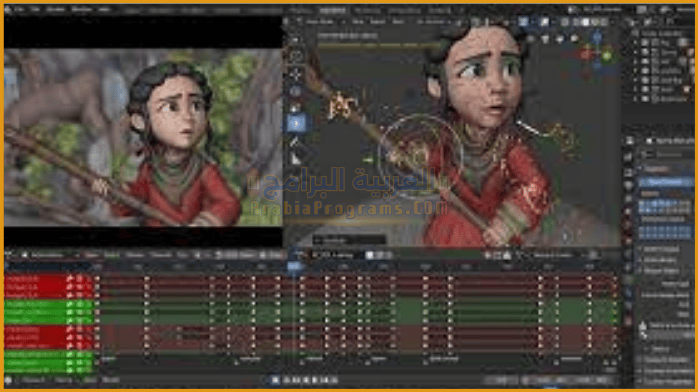This screenshot has width=698, height=392.
Task: Open Playback dropdown in timeline footer
Action: (x=35, y=380)
